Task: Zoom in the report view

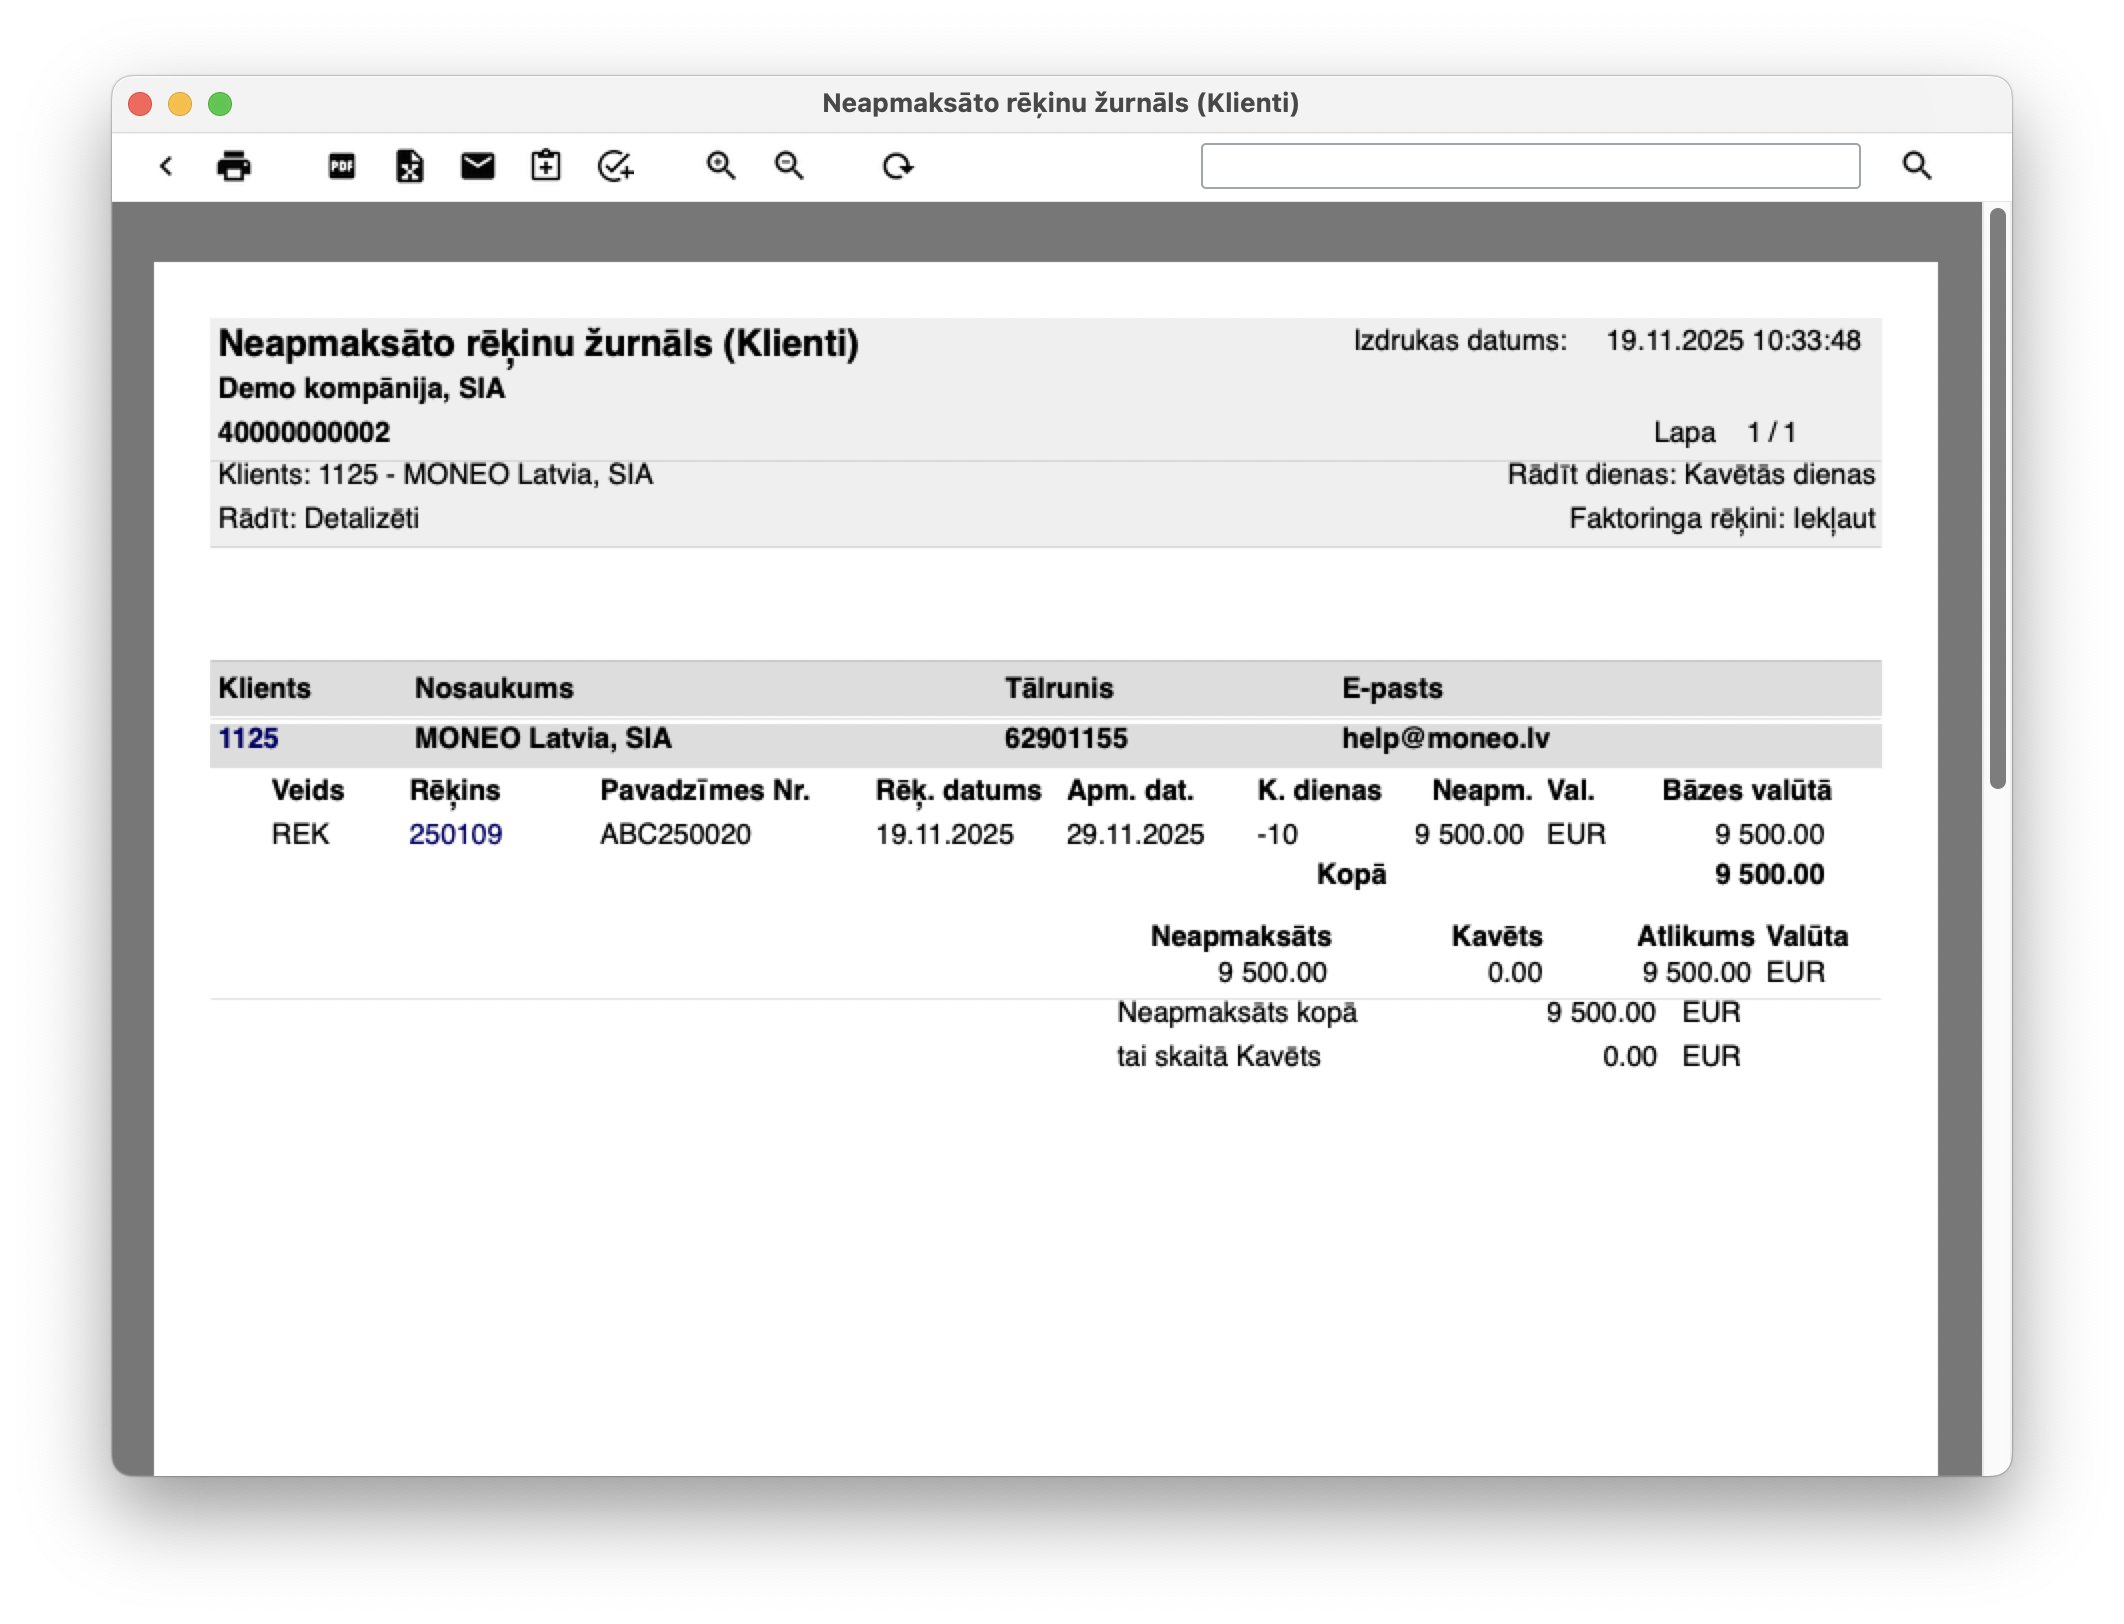Action: pyautogui.click(x=720, y=166)
